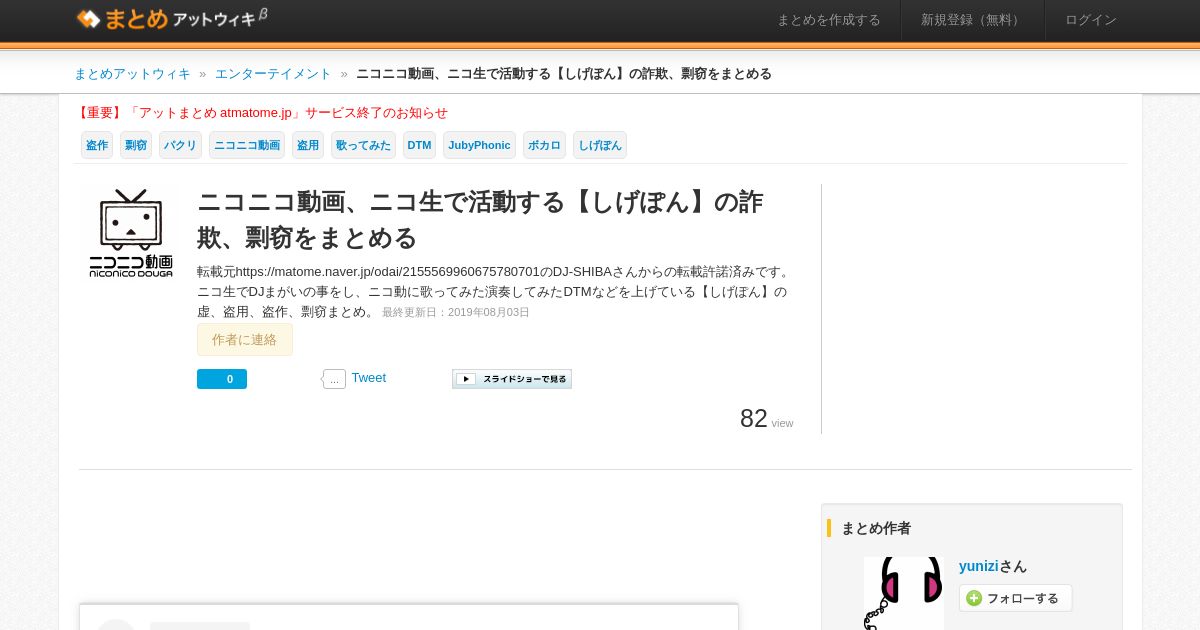Select the 盗用 tag
The image size is (1200, 630).
tap(308, 145)
